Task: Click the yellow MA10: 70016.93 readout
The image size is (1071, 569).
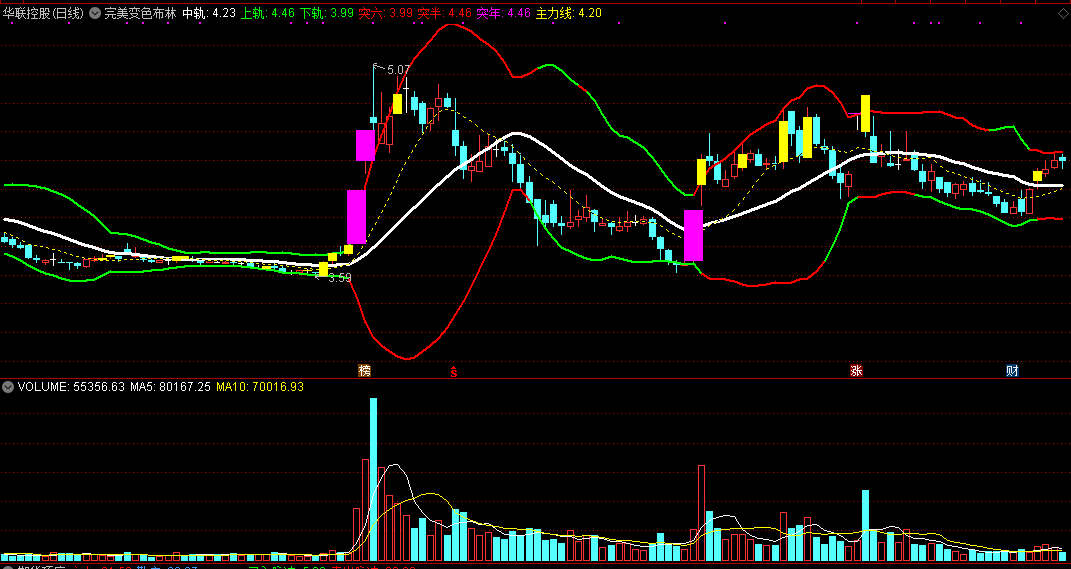Action: (260, 387)
